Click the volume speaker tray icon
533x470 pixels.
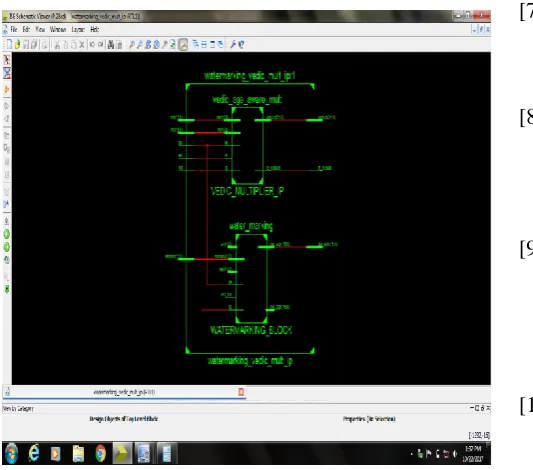coord(455,454)
